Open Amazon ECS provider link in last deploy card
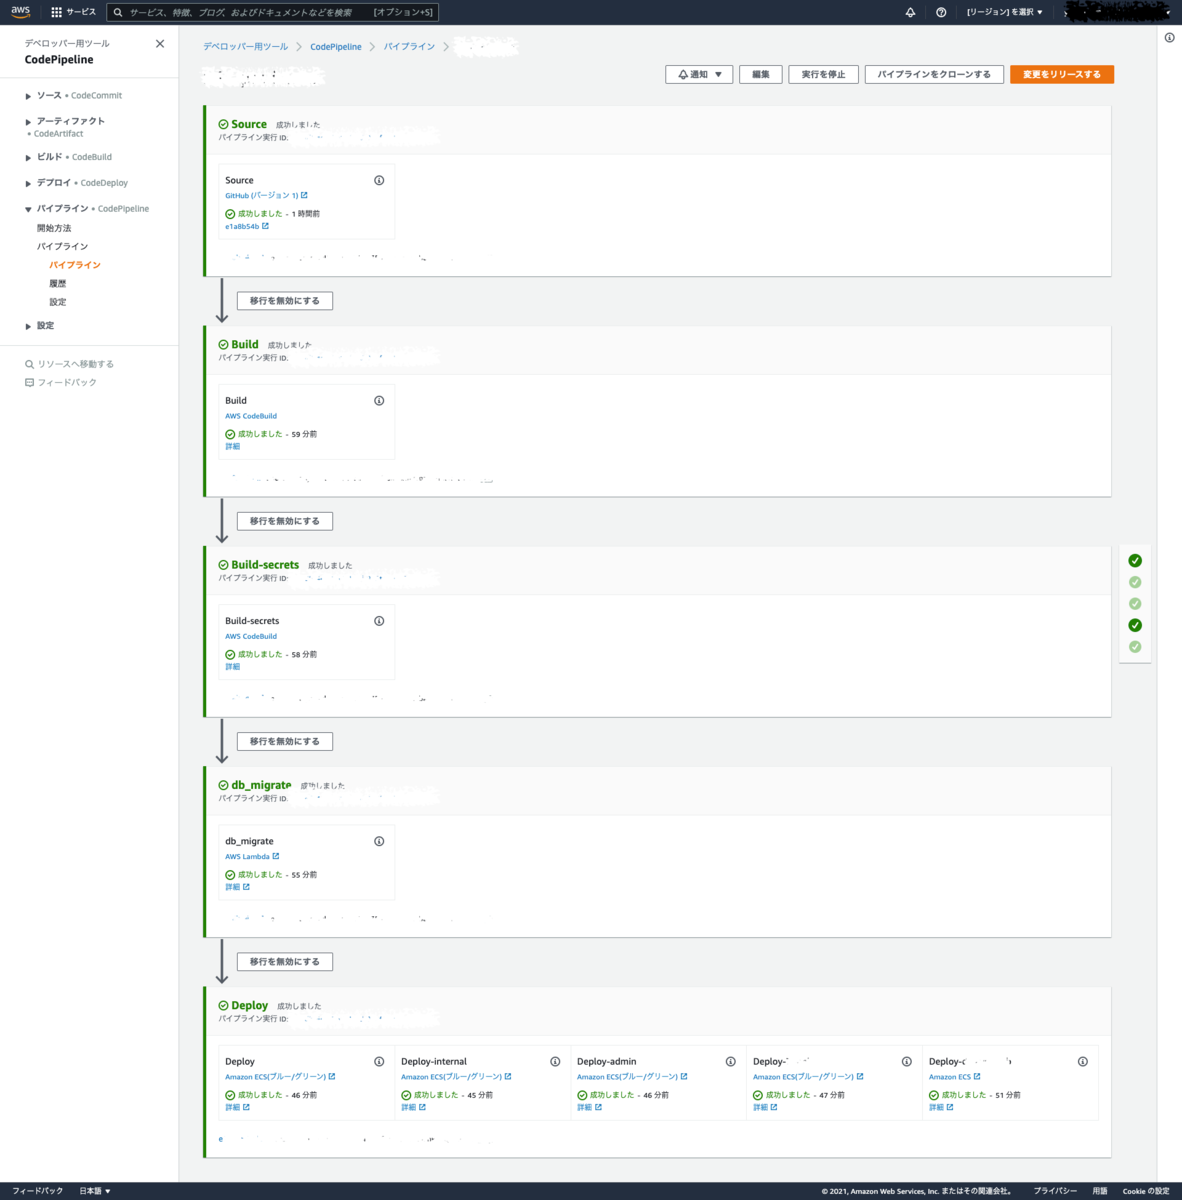Screen dimensions: 1182x1200 [955, 1077]
